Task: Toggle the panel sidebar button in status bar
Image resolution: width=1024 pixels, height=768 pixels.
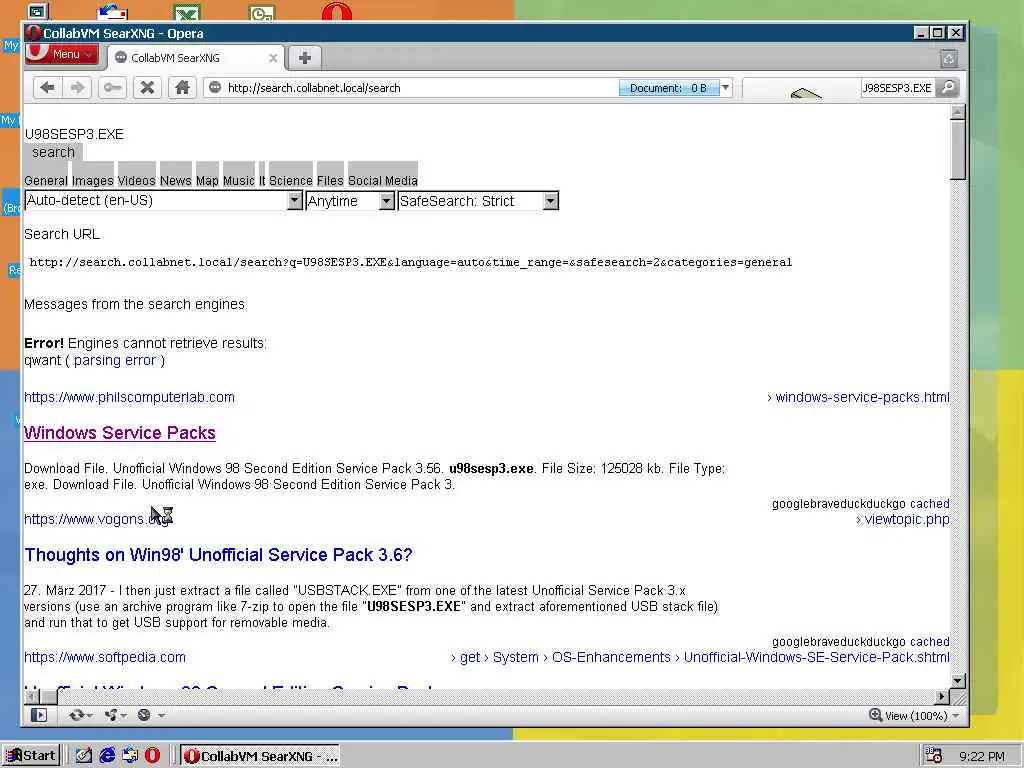Action: coord(39,715)
